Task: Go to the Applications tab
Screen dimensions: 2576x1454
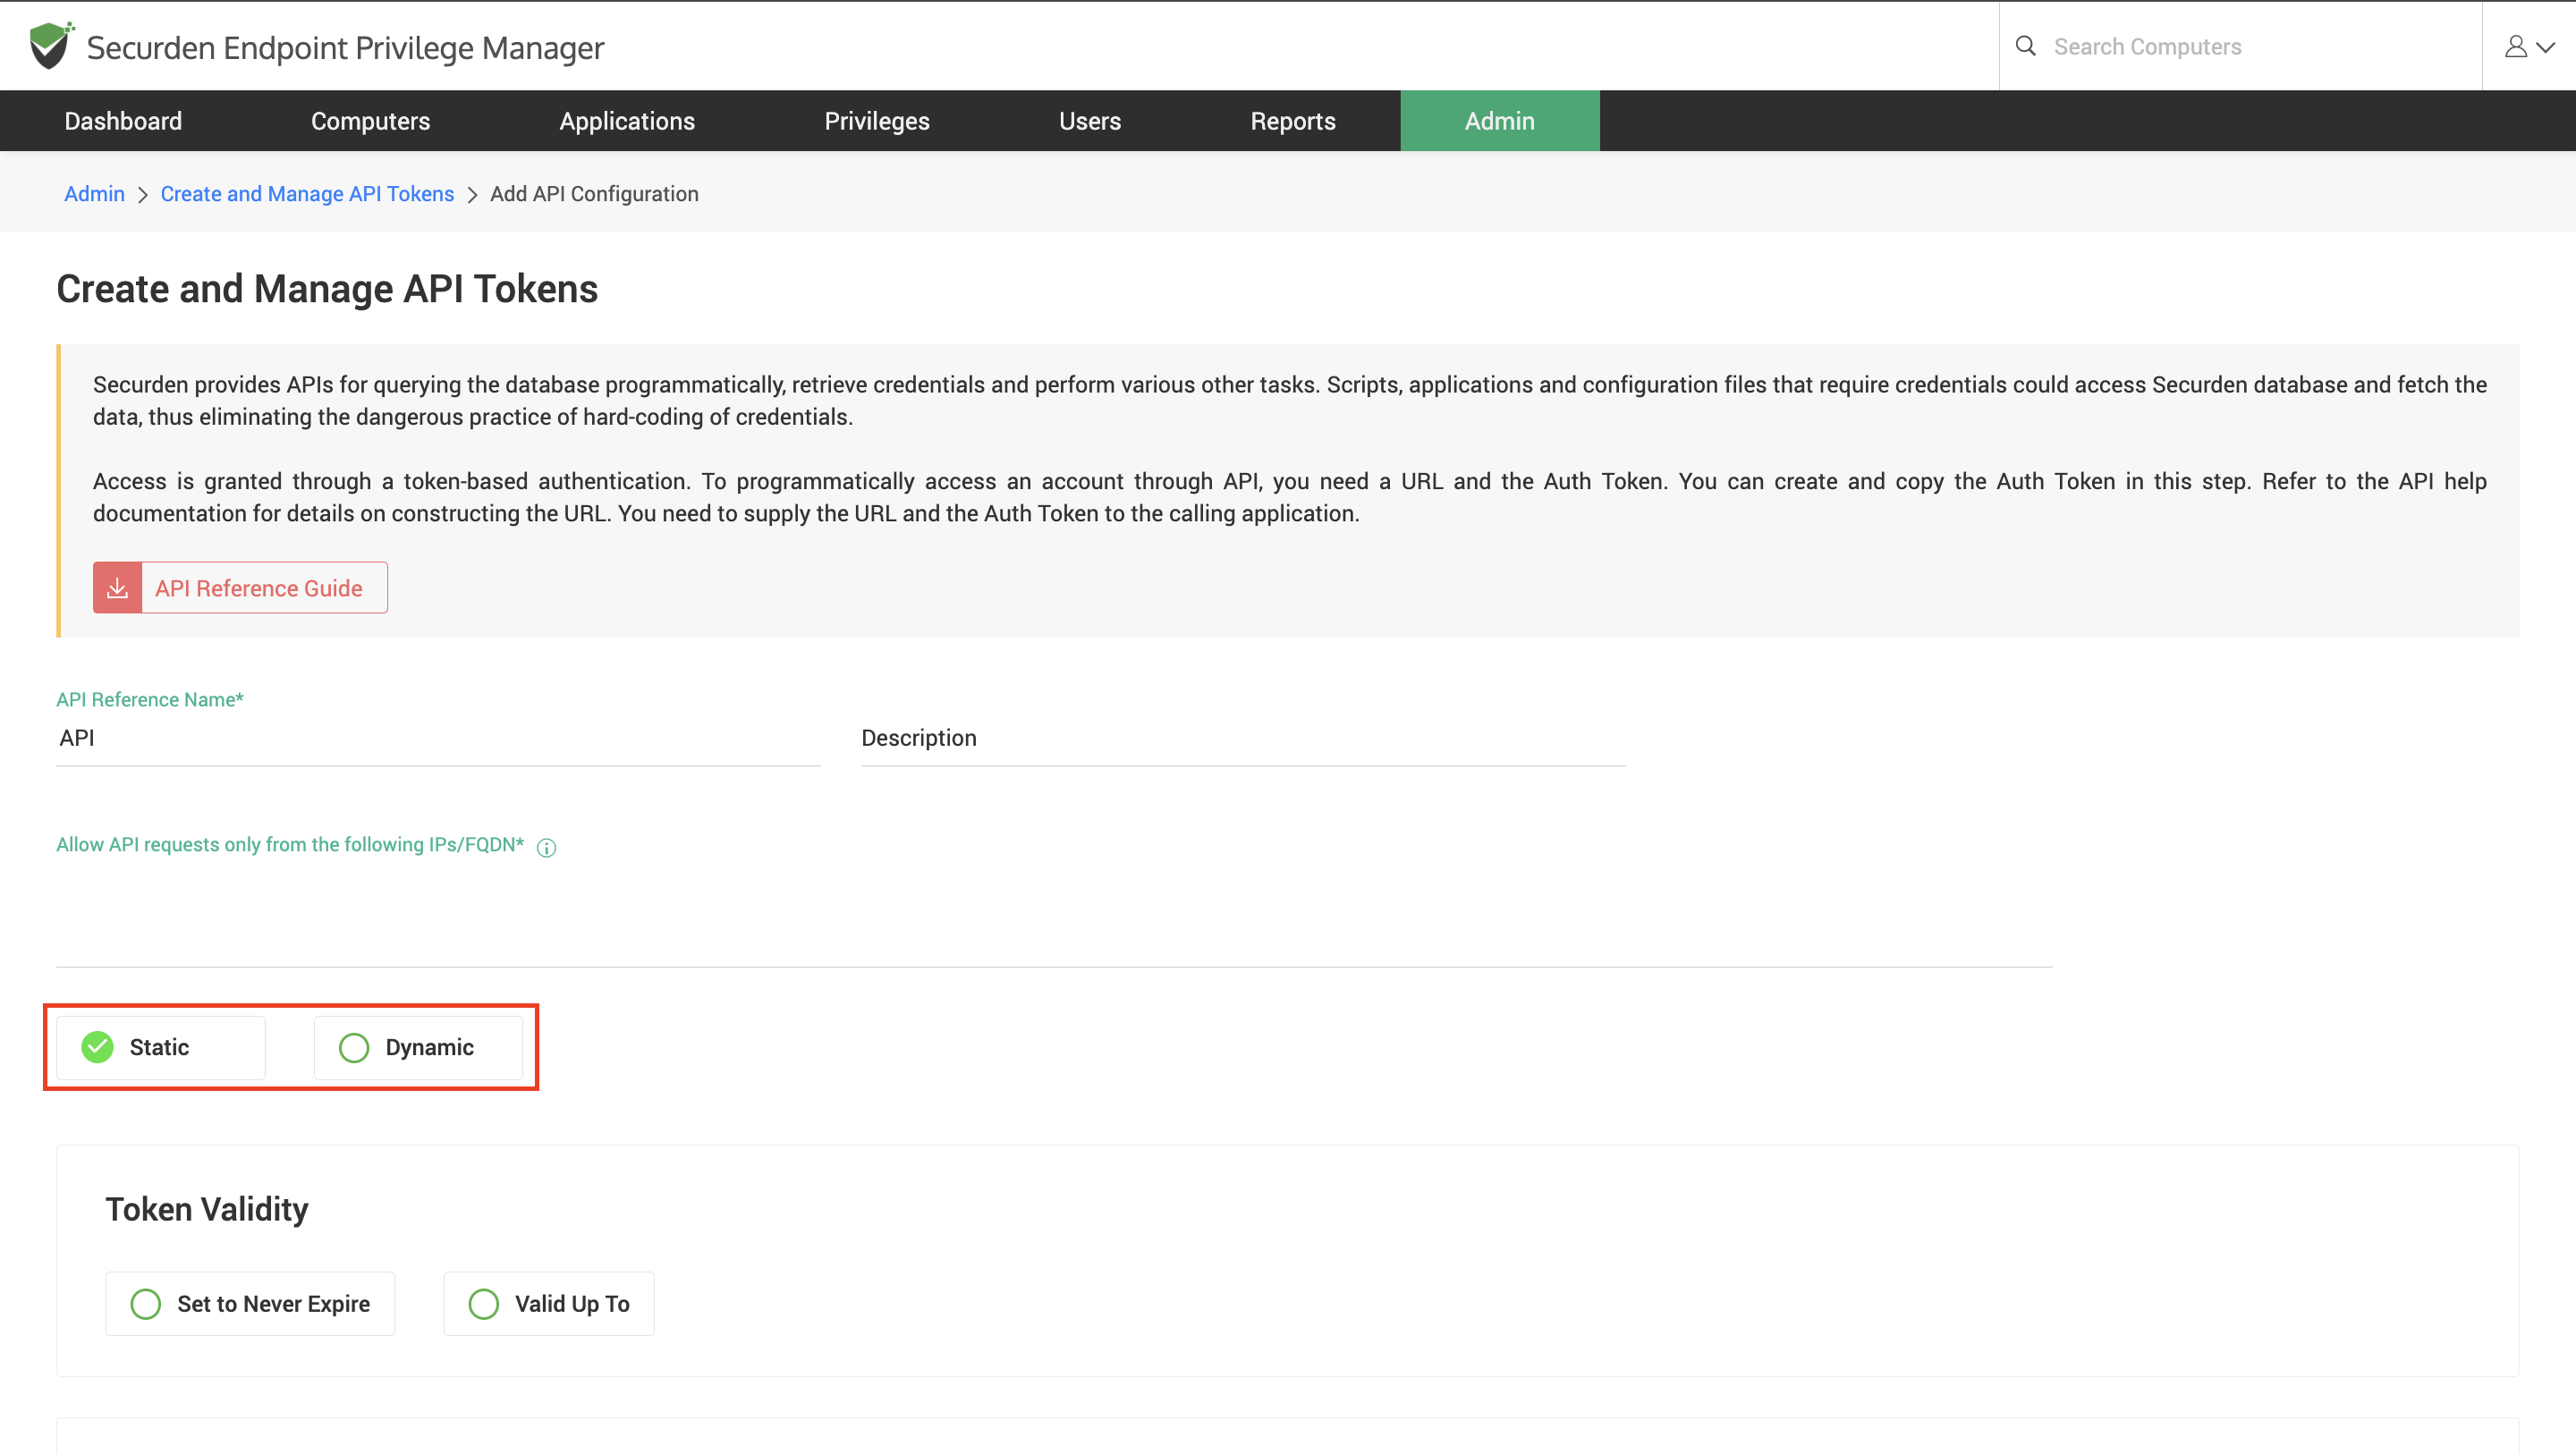Action: pyautogui.click(x=627, y=121)
